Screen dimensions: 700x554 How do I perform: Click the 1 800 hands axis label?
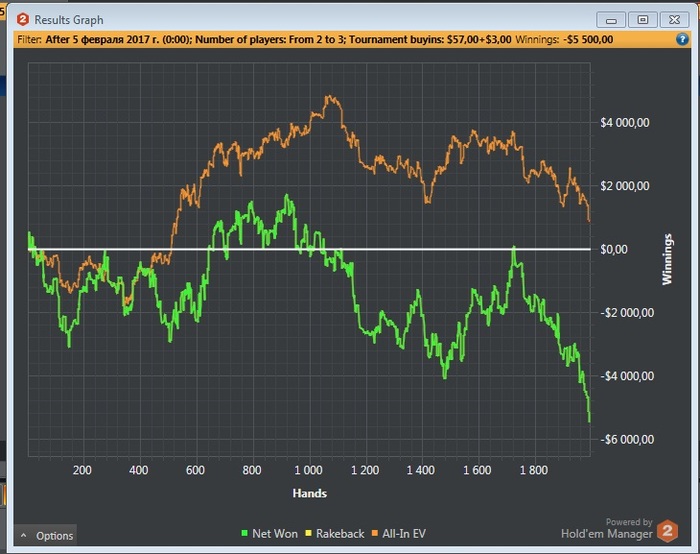pyautogui.click(x=533, y=470)
